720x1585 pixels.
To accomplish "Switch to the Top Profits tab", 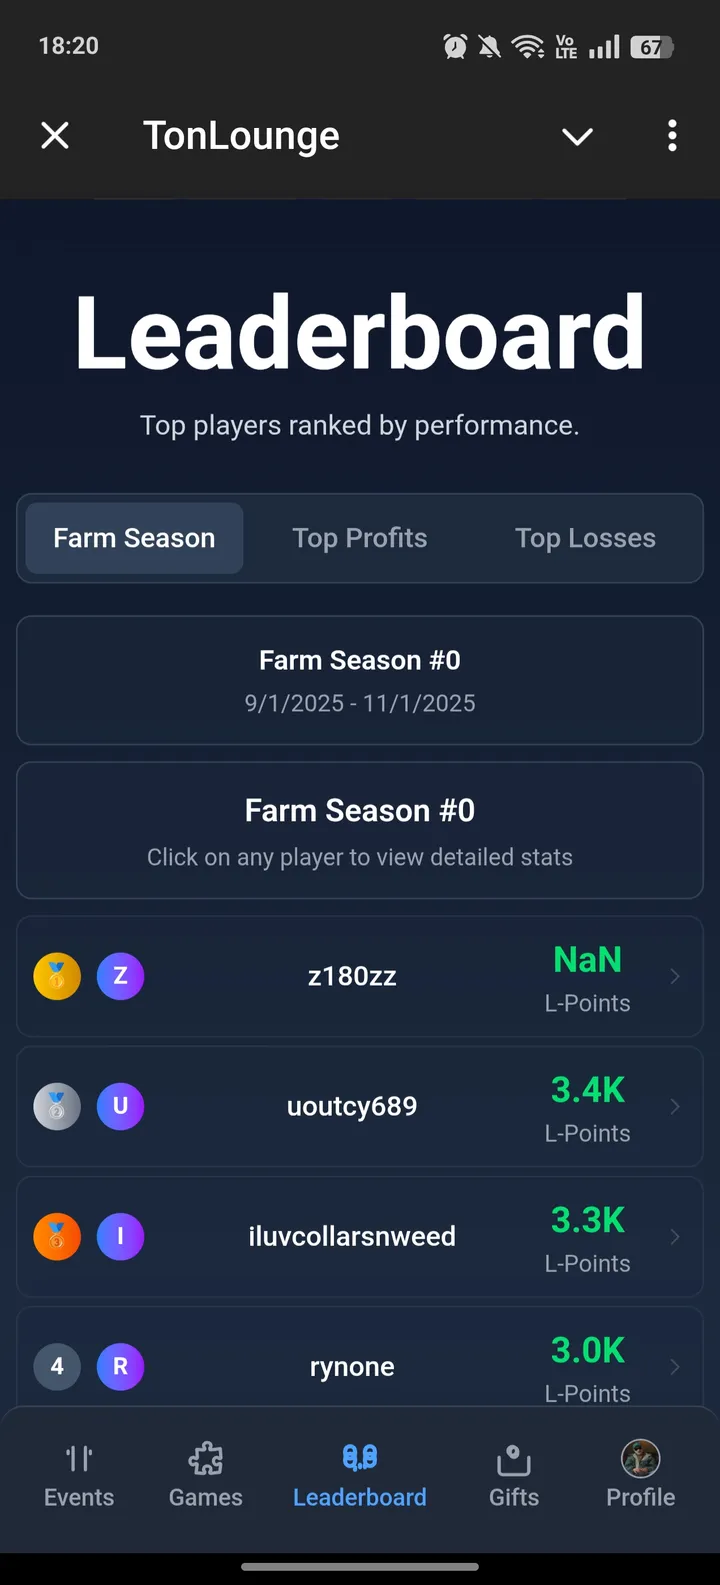I will coord(360,538).
